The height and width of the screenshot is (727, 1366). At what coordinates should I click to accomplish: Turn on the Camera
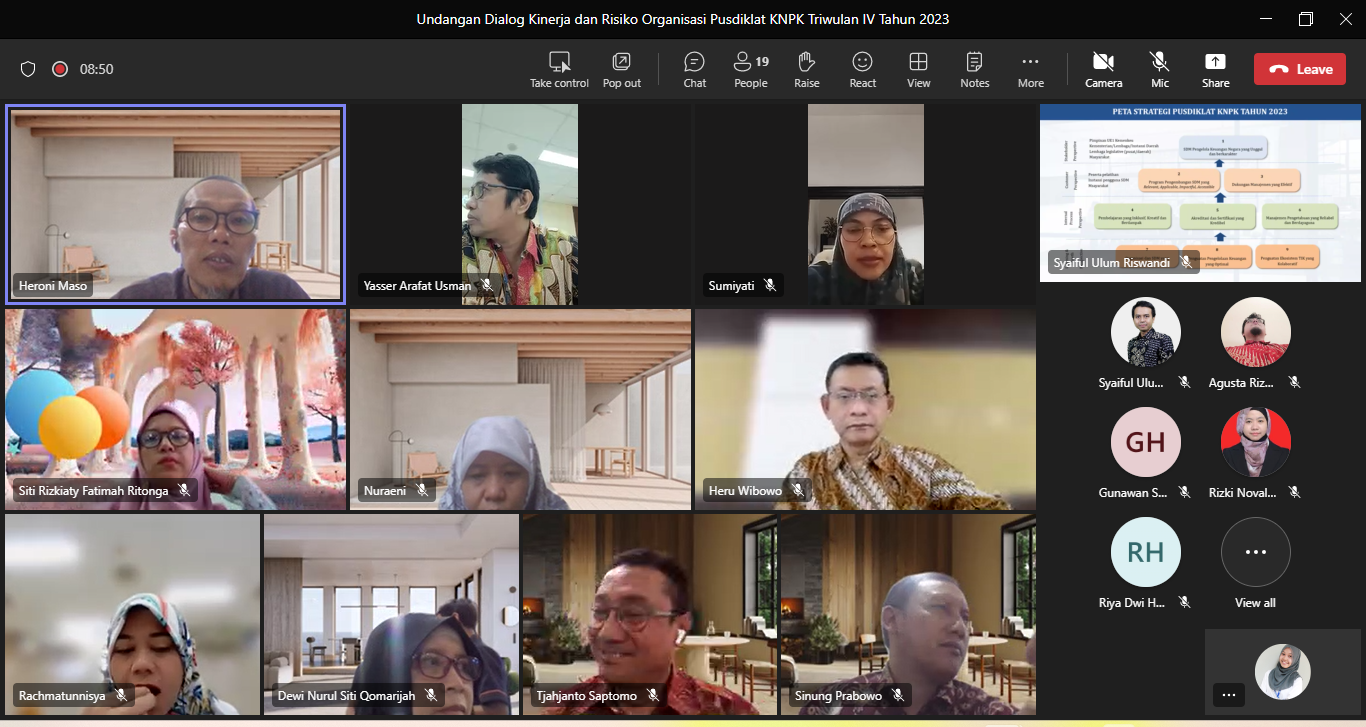click(x=1104, y=69)
